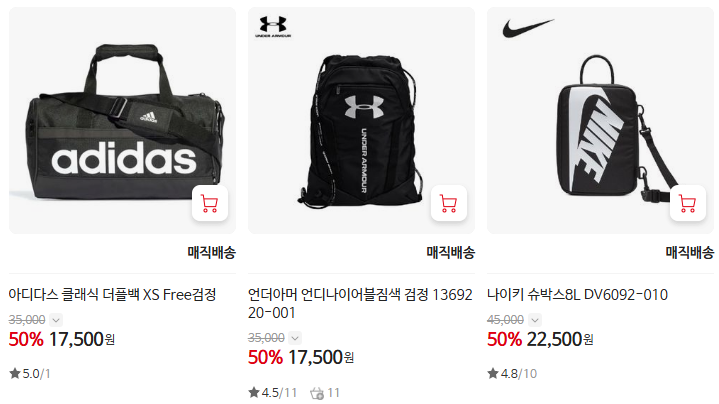Expand price details next to Under Armour 35,000
719x404 pixels.
(295, 338)
